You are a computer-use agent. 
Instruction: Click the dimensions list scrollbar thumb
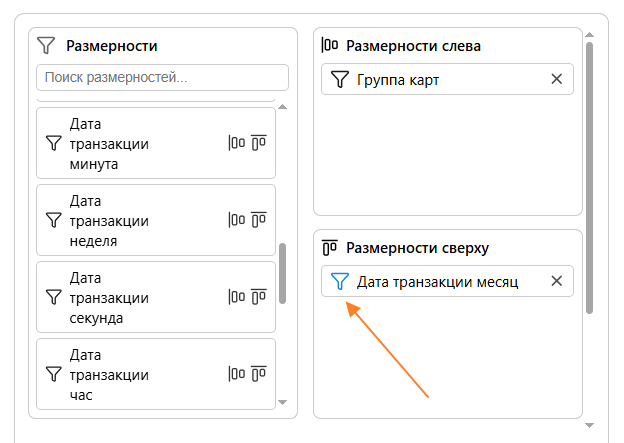click(282, 272)
